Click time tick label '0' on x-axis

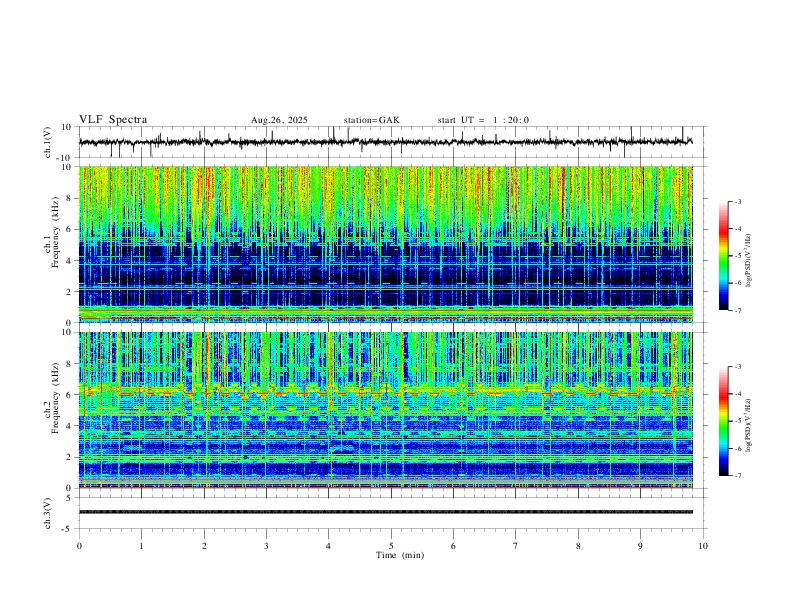79,546
